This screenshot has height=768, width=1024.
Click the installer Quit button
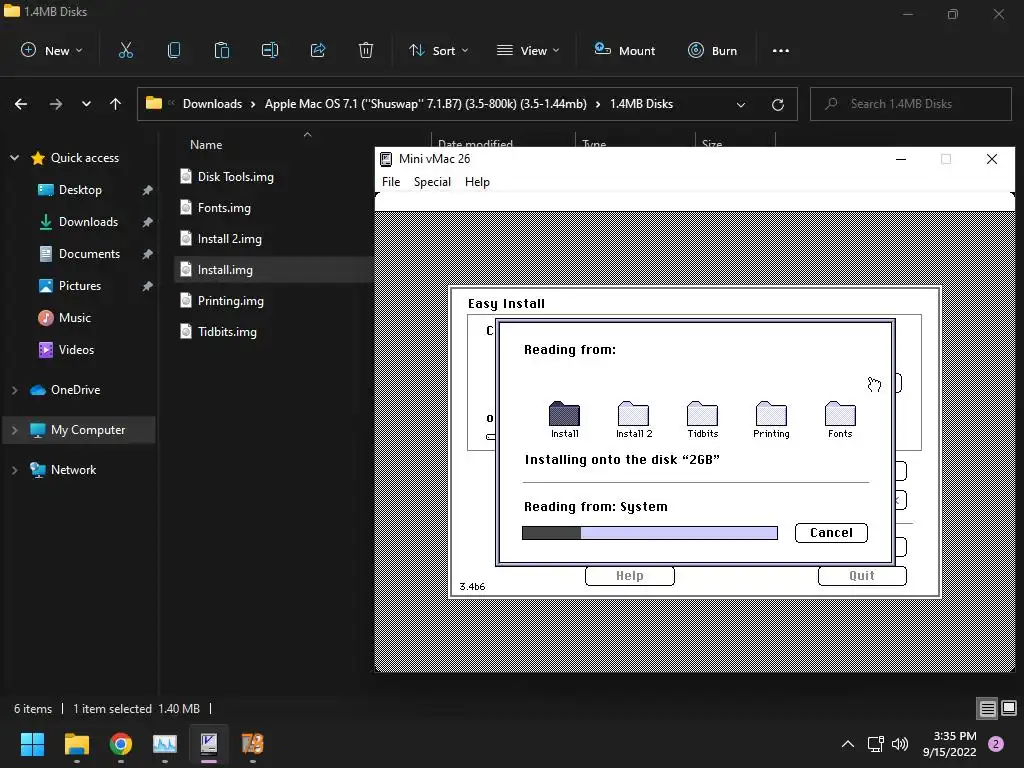[x=861, y=576]
